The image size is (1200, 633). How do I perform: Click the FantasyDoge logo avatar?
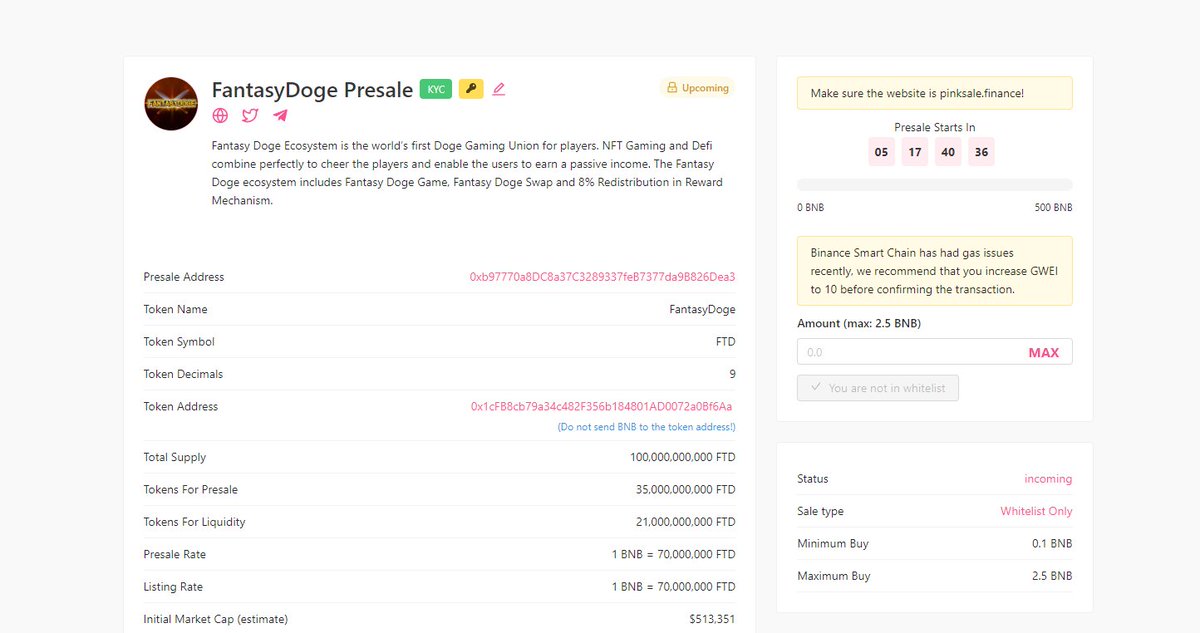pos(171,103)
